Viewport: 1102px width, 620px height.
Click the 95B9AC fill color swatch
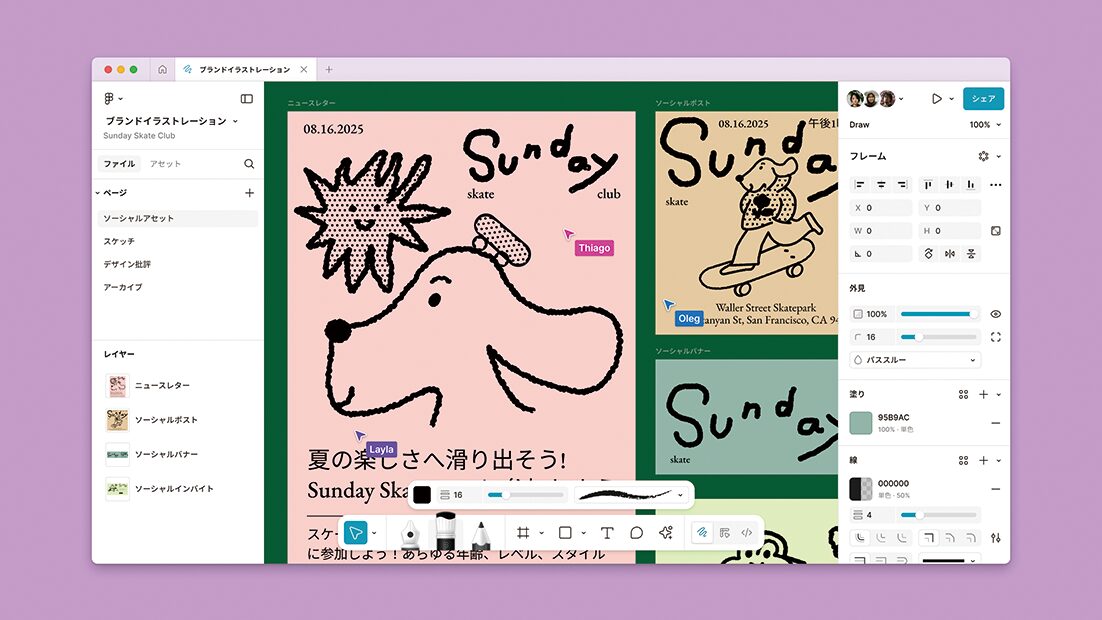pos(860,422)
